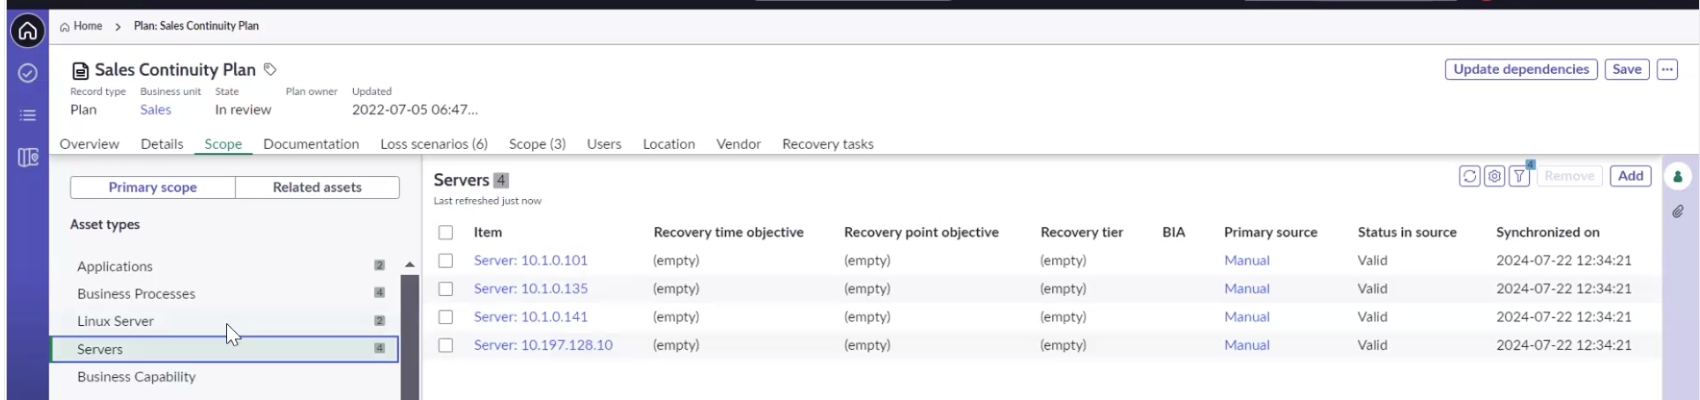1700x400 pixels.
Task: Check the Server: 10.197.128.10 row
Action: (446, 345)
